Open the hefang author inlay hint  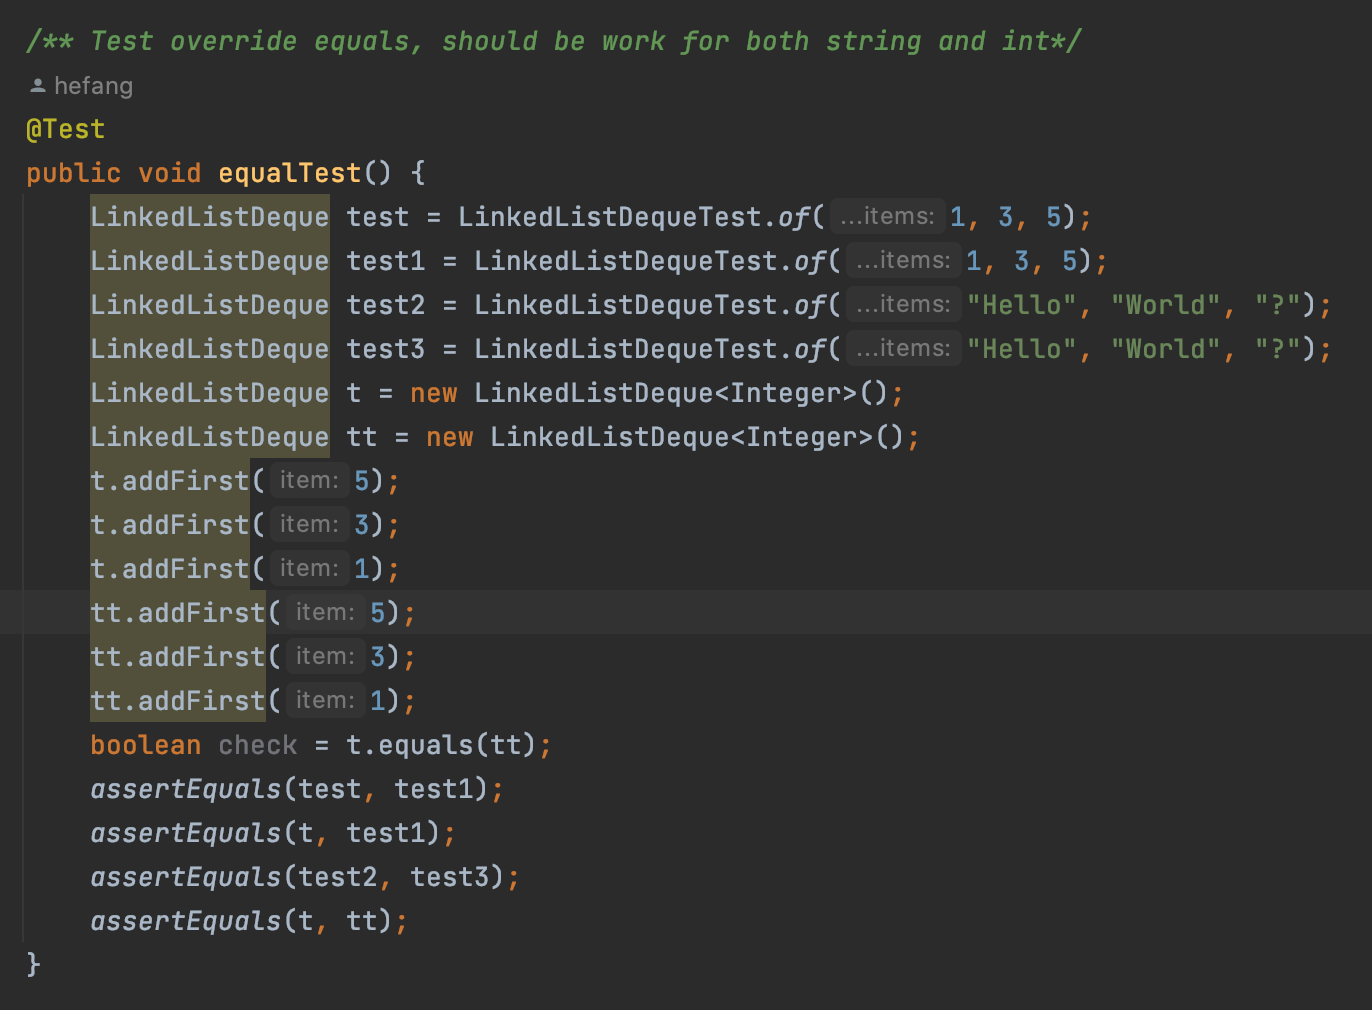93,86
